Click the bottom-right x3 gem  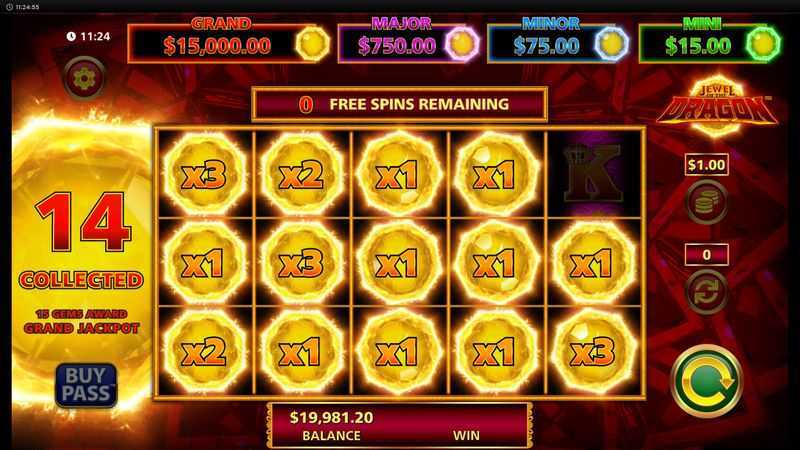point(594,351)
